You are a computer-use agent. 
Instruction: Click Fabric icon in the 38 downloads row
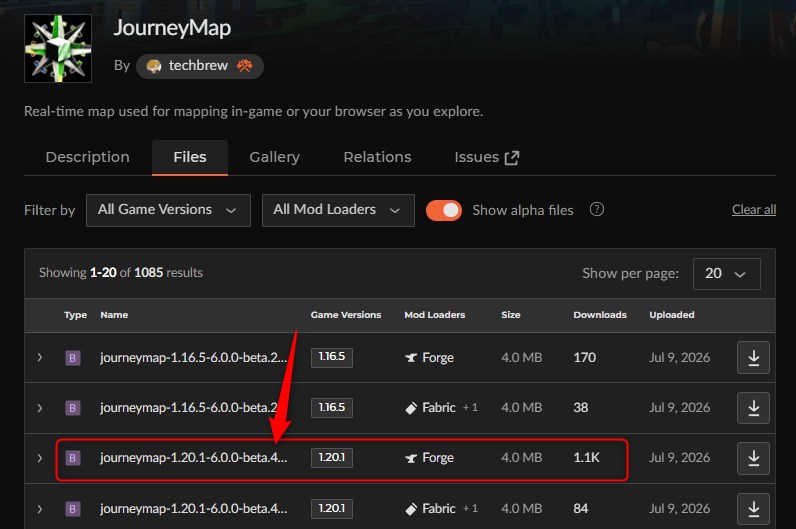click(x=411, y=408)
